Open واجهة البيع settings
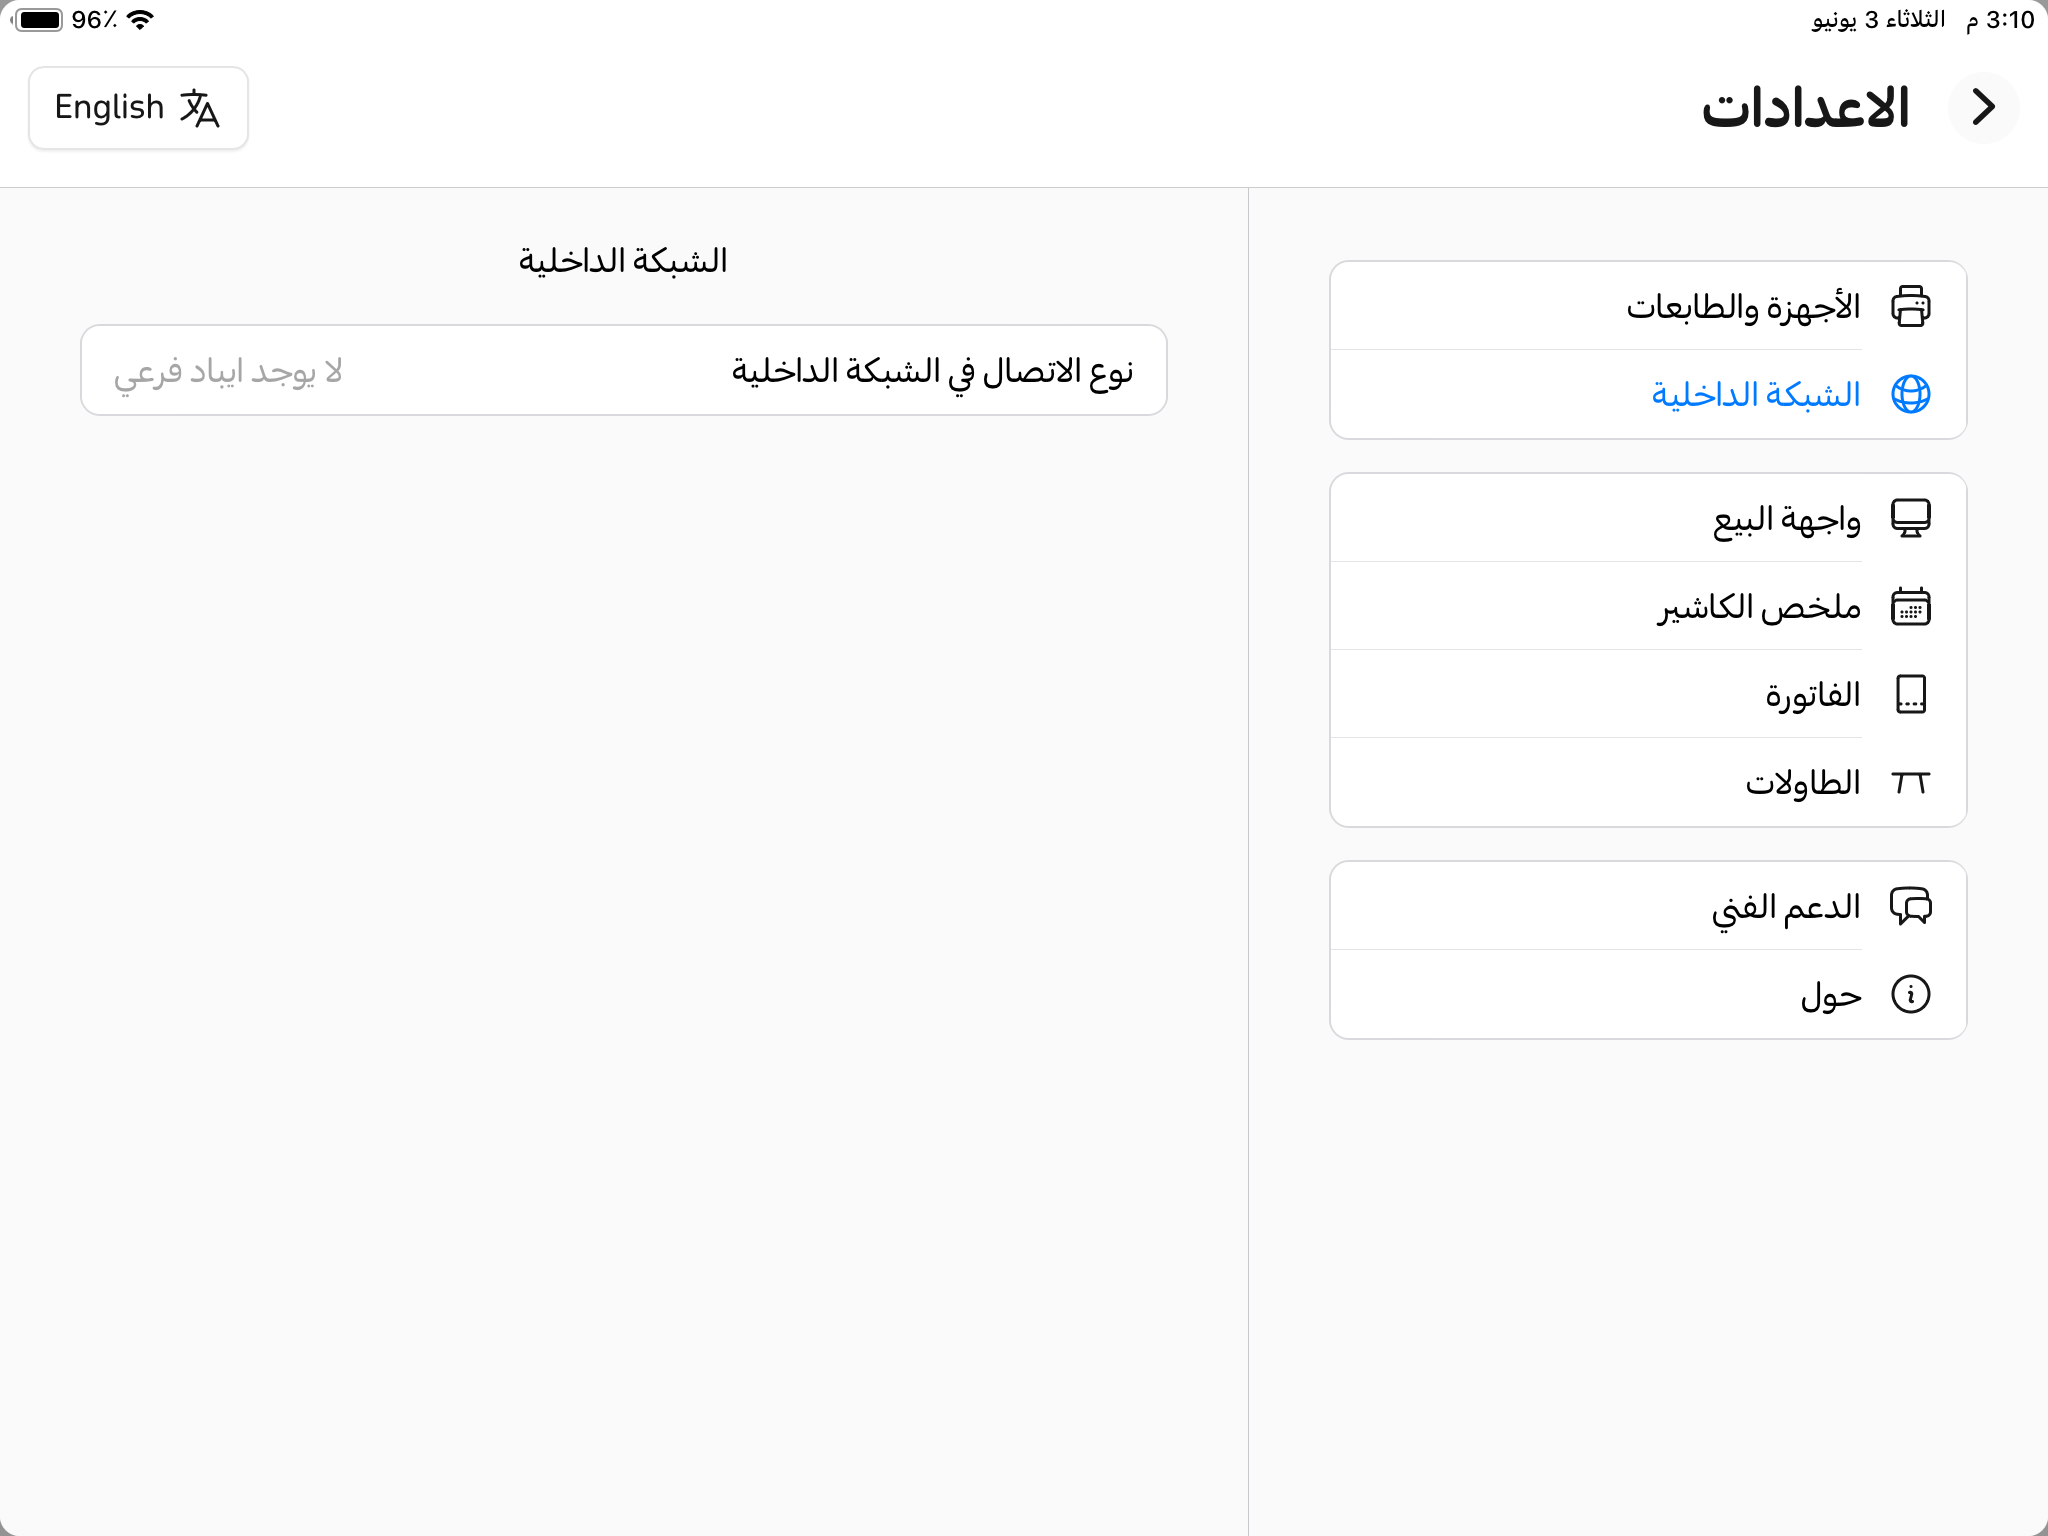 pos(1648,518)
